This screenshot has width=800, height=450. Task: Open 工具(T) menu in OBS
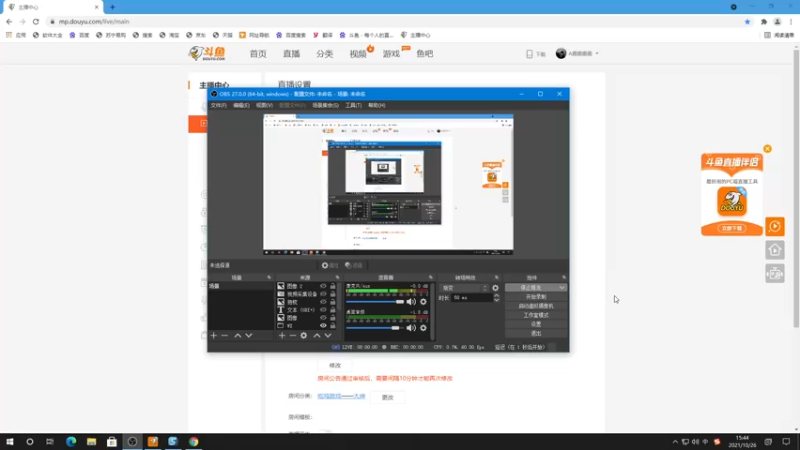pyautogui.click(x=353, y=105)
